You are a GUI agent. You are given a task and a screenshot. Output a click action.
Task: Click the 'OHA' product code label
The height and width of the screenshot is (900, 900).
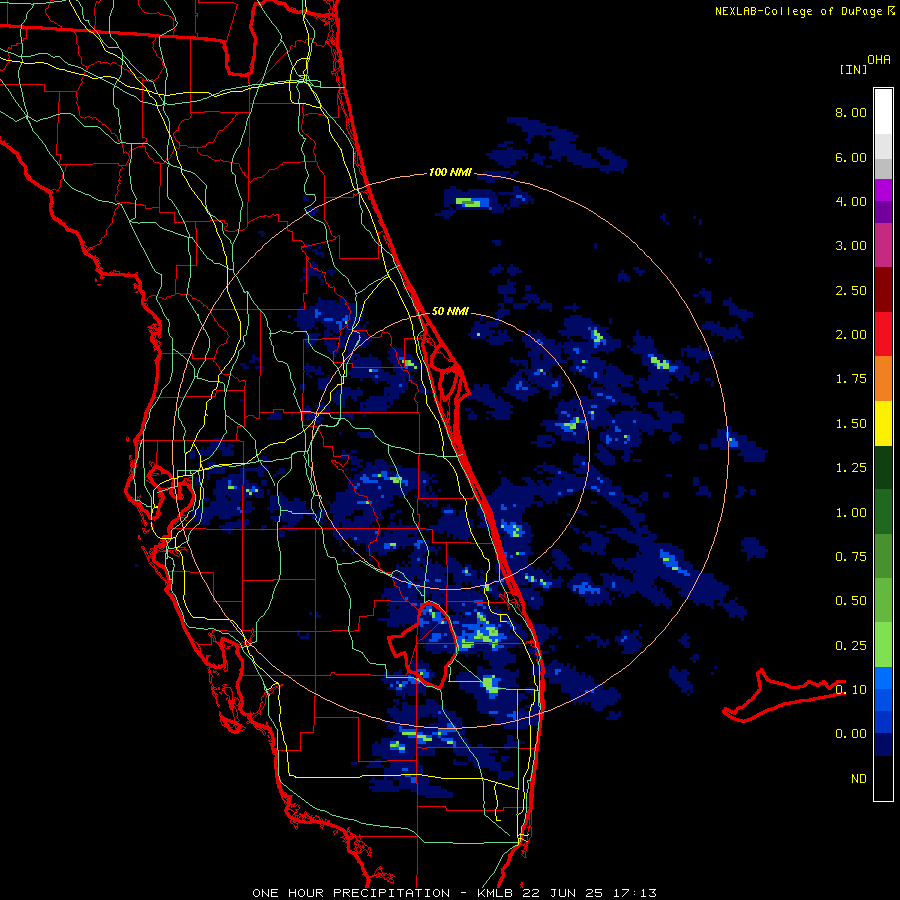pos(879,60)
